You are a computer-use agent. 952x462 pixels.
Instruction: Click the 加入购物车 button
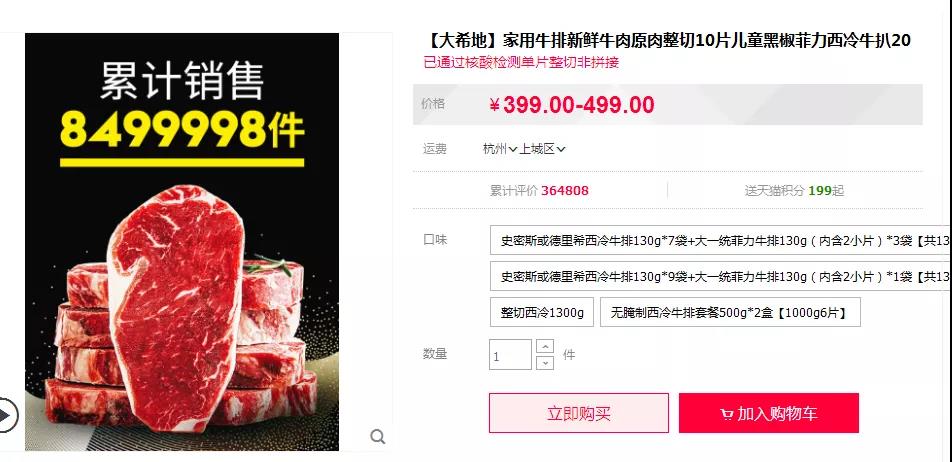point(769,413)
